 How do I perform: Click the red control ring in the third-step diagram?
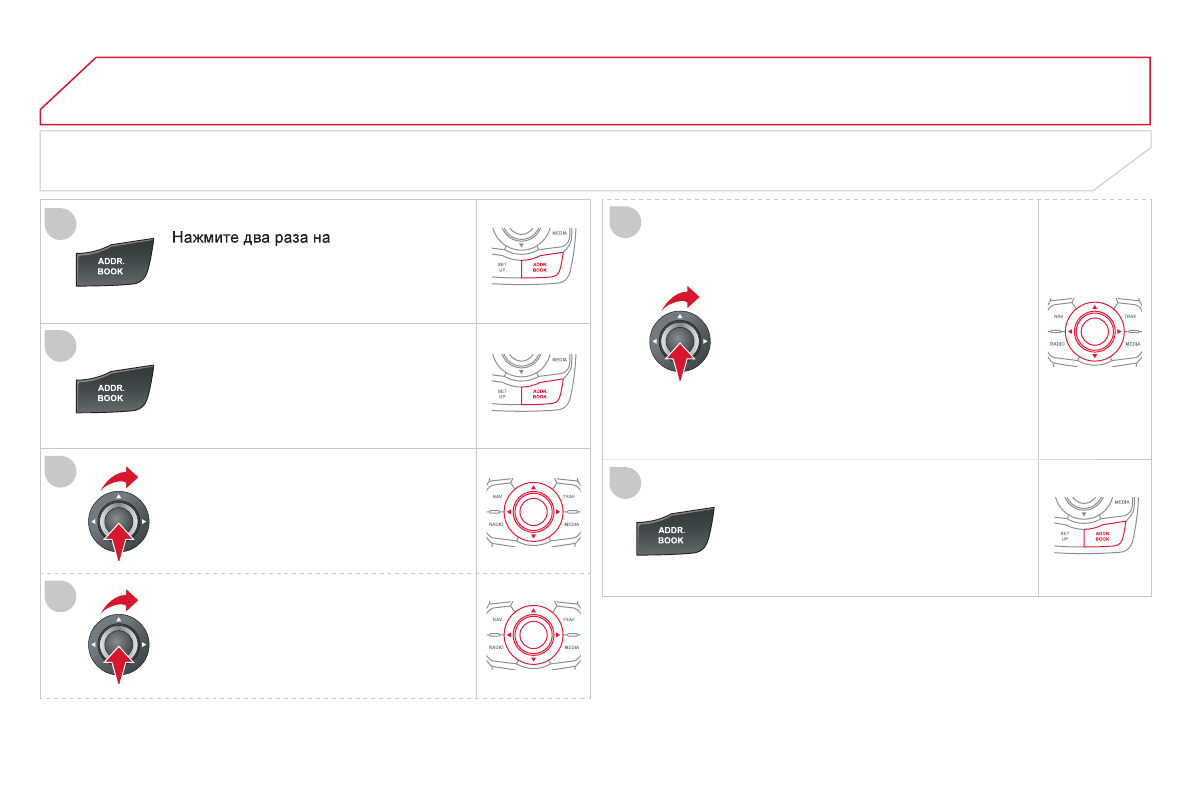pos(534,510)
